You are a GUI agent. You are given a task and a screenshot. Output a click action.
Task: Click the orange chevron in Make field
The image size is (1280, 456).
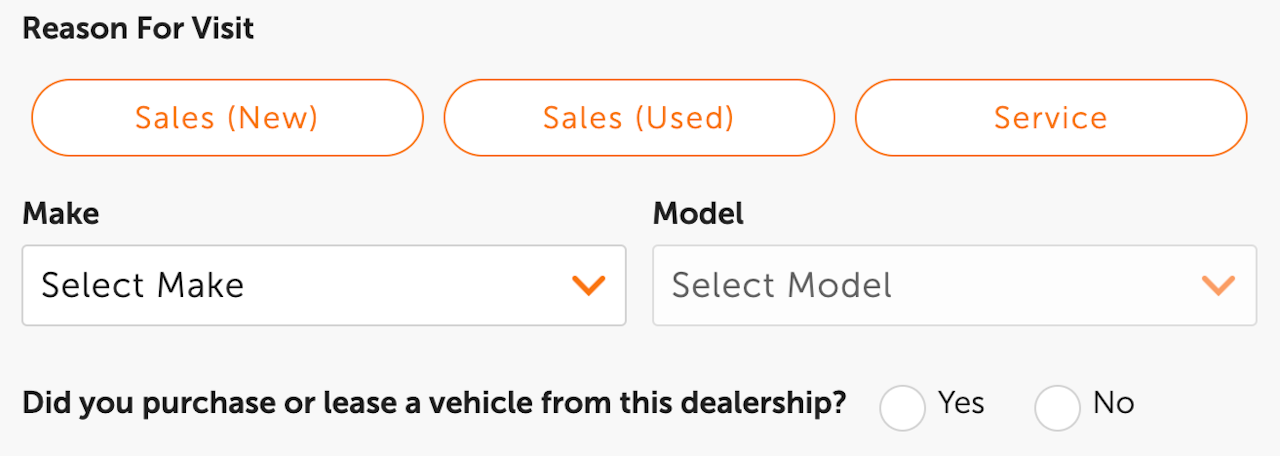pyautogui.click(x=588, y=285)
